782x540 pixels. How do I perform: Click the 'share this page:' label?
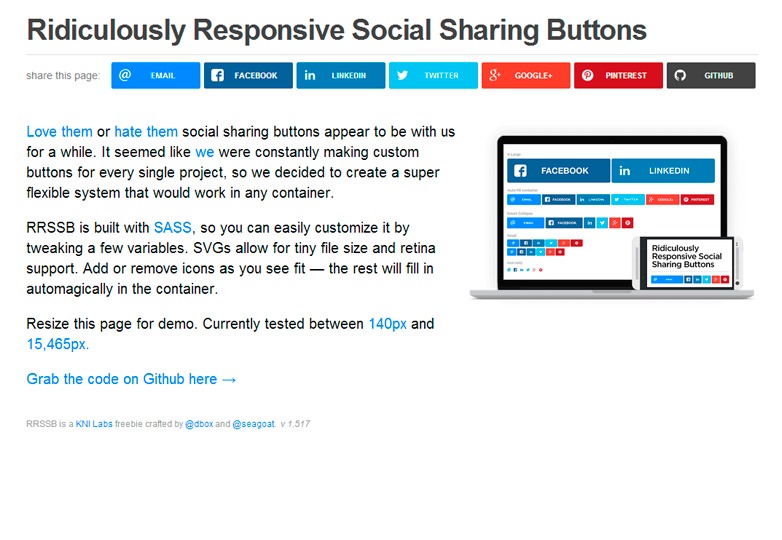[x=63, y=76]
